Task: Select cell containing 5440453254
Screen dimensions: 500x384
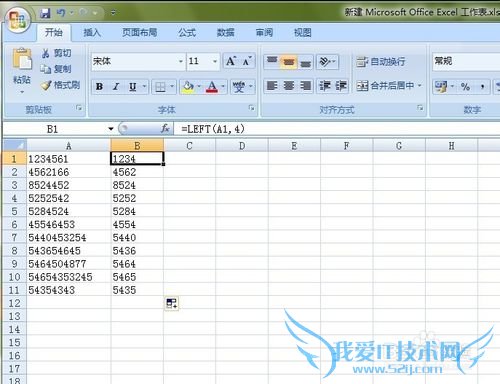Action: tap(69, 238)
